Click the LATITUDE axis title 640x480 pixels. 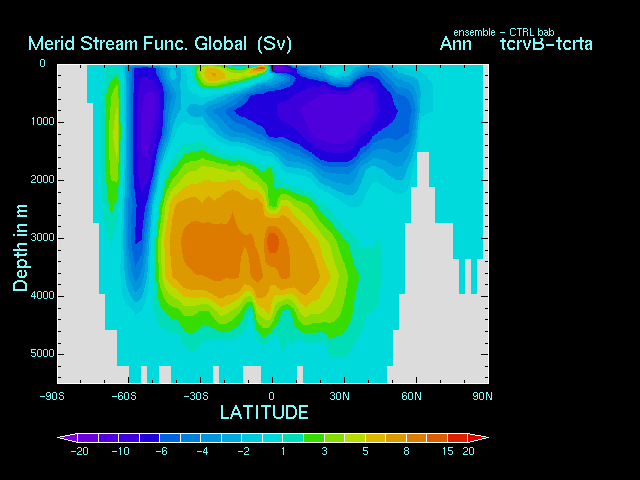click(264, 412)
